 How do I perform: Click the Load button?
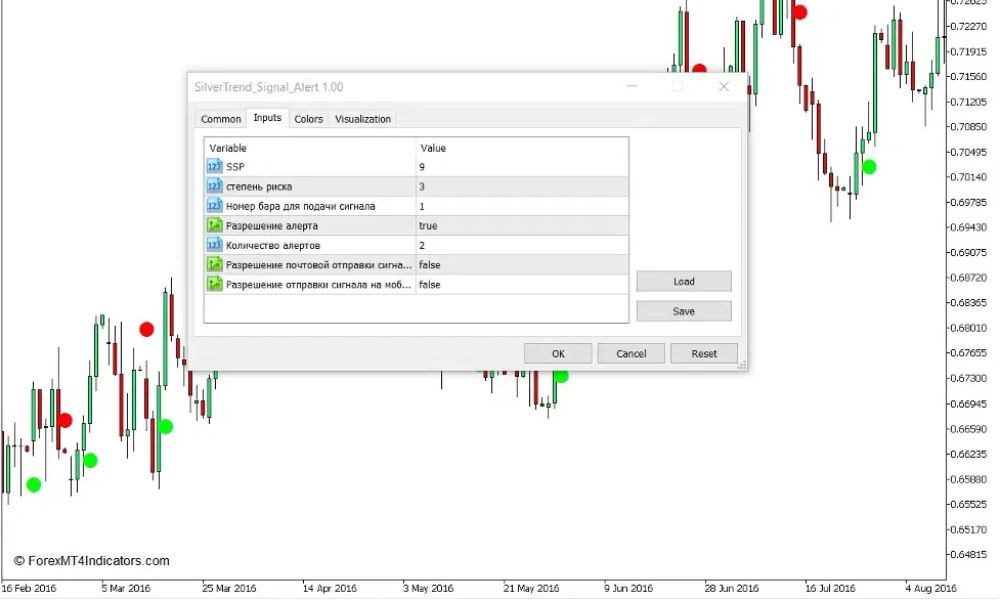coord(684,281)
